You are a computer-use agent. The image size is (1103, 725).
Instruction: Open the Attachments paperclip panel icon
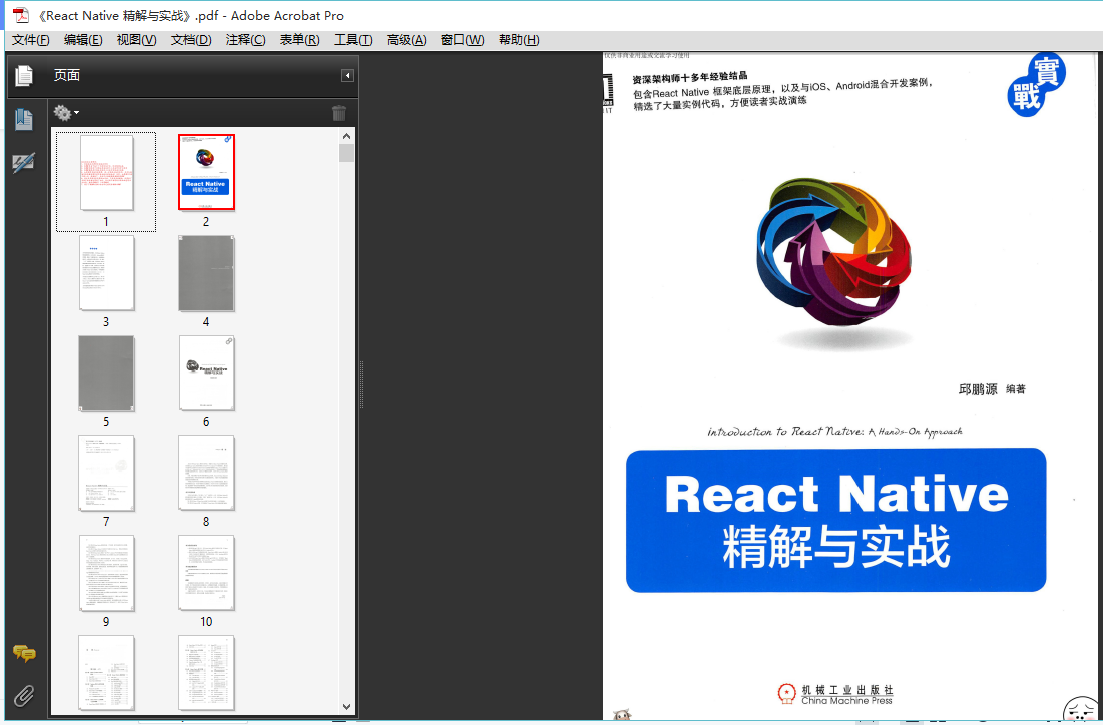tap(24, 696)
